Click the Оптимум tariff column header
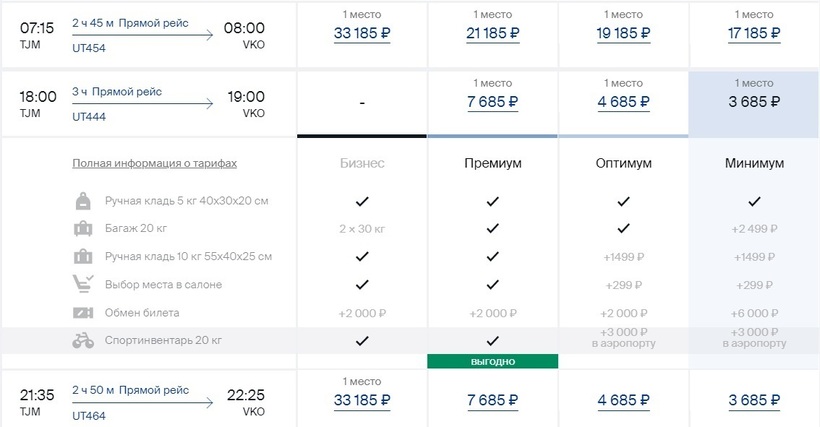Viewport: 820px width, 427px height. (623, 164)
